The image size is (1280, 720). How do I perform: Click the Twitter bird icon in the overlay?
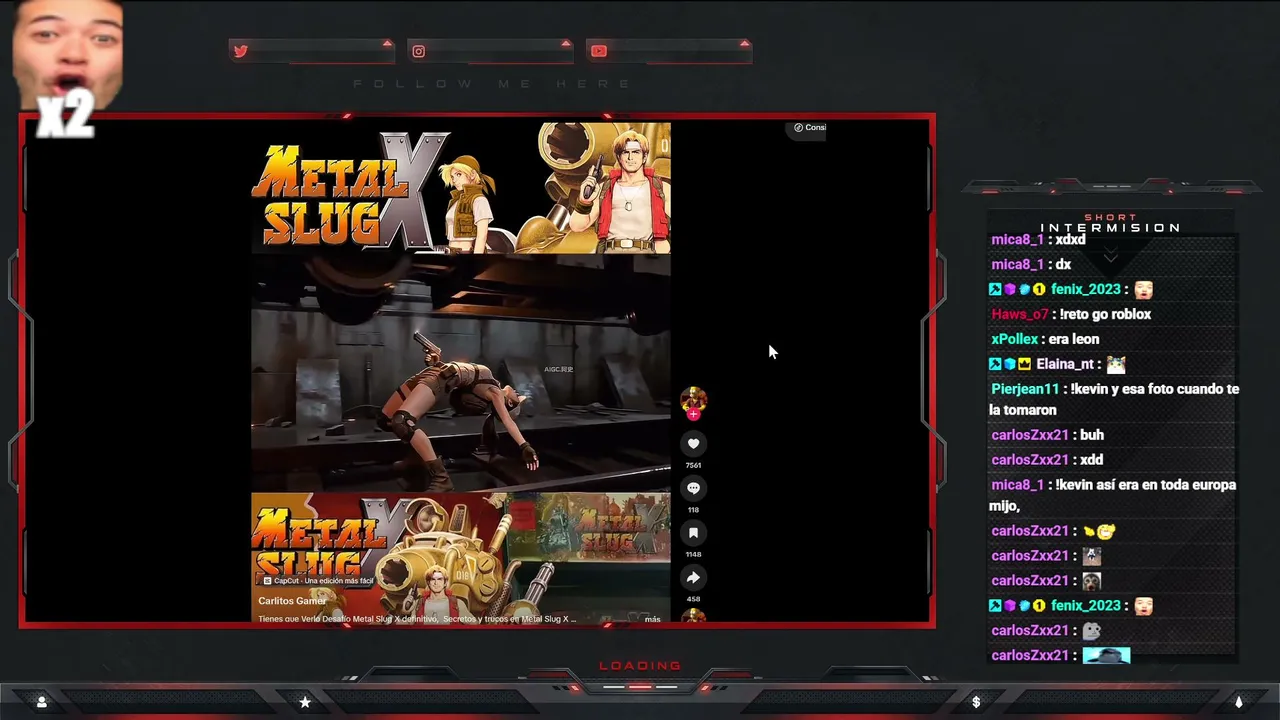[x=240, y=51]
